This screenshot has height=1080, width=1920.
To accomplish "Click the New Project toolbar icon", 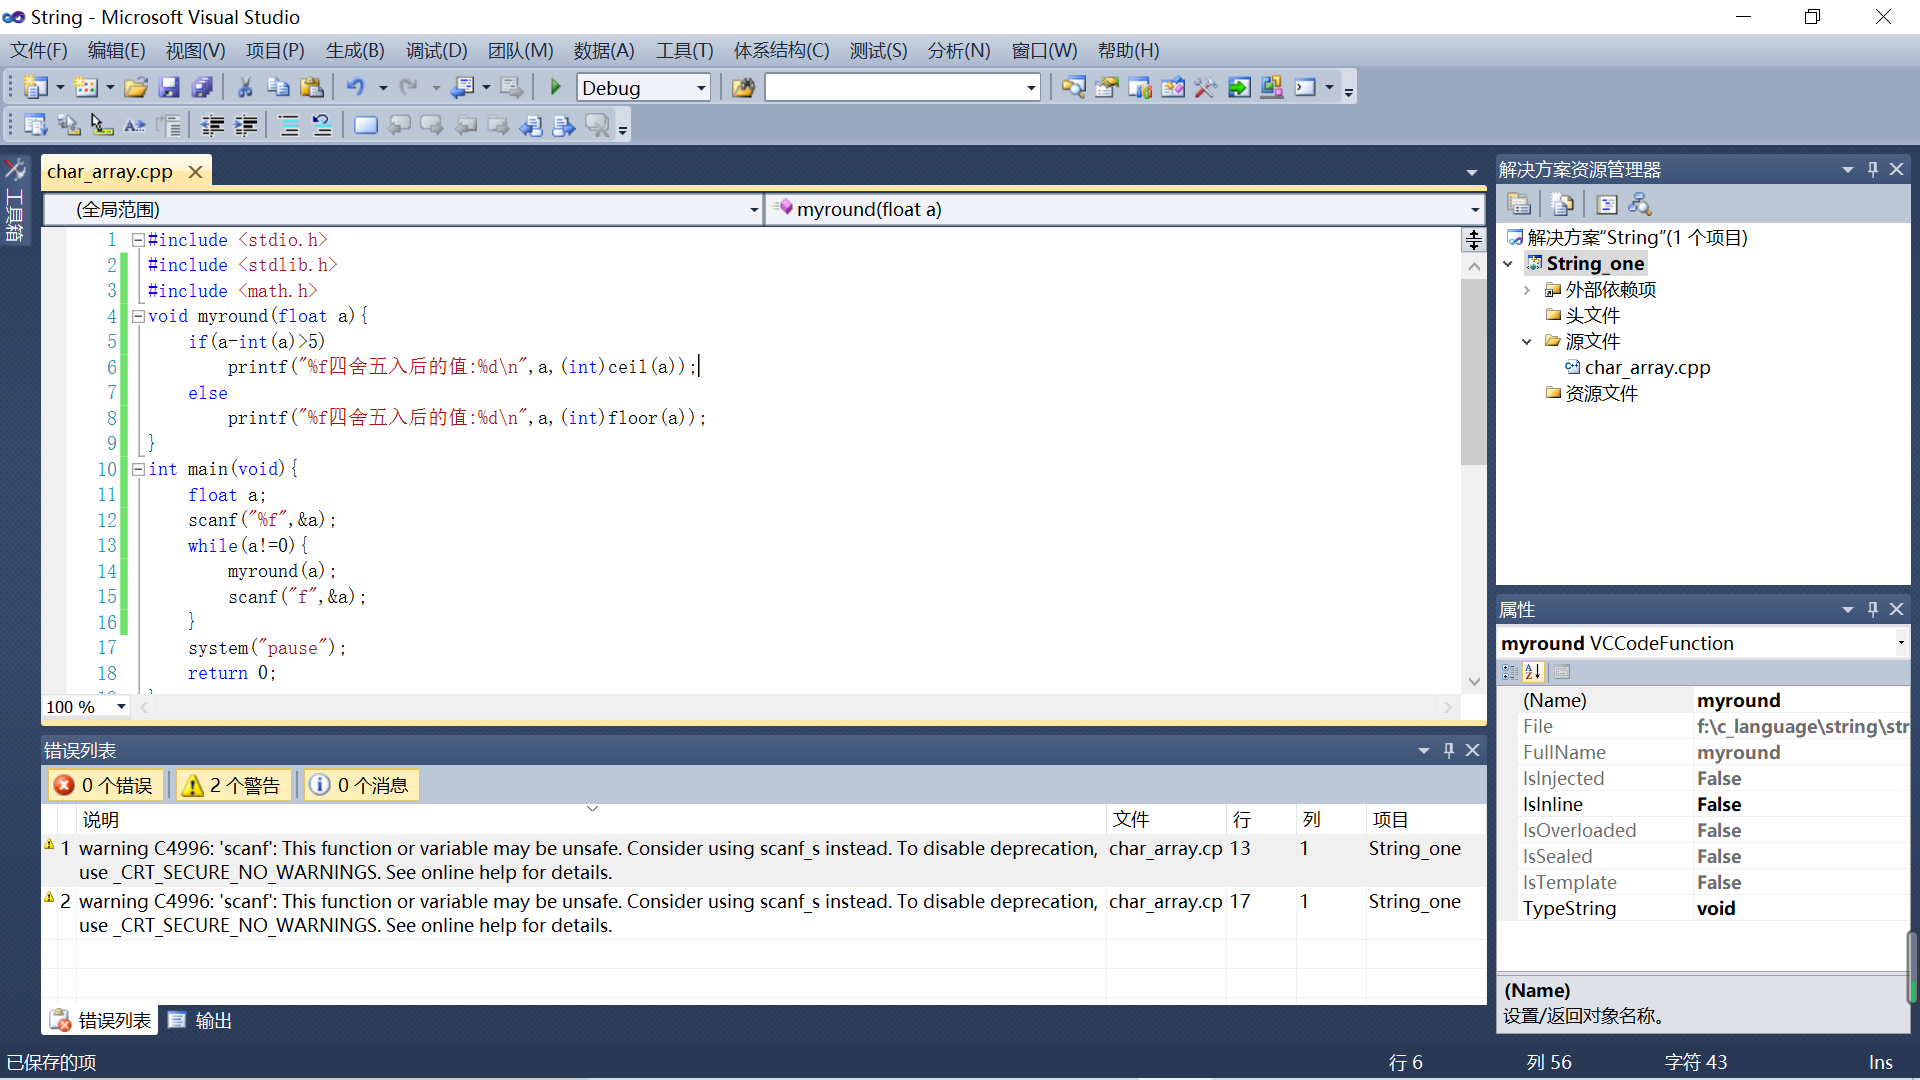I will point(36,88).
